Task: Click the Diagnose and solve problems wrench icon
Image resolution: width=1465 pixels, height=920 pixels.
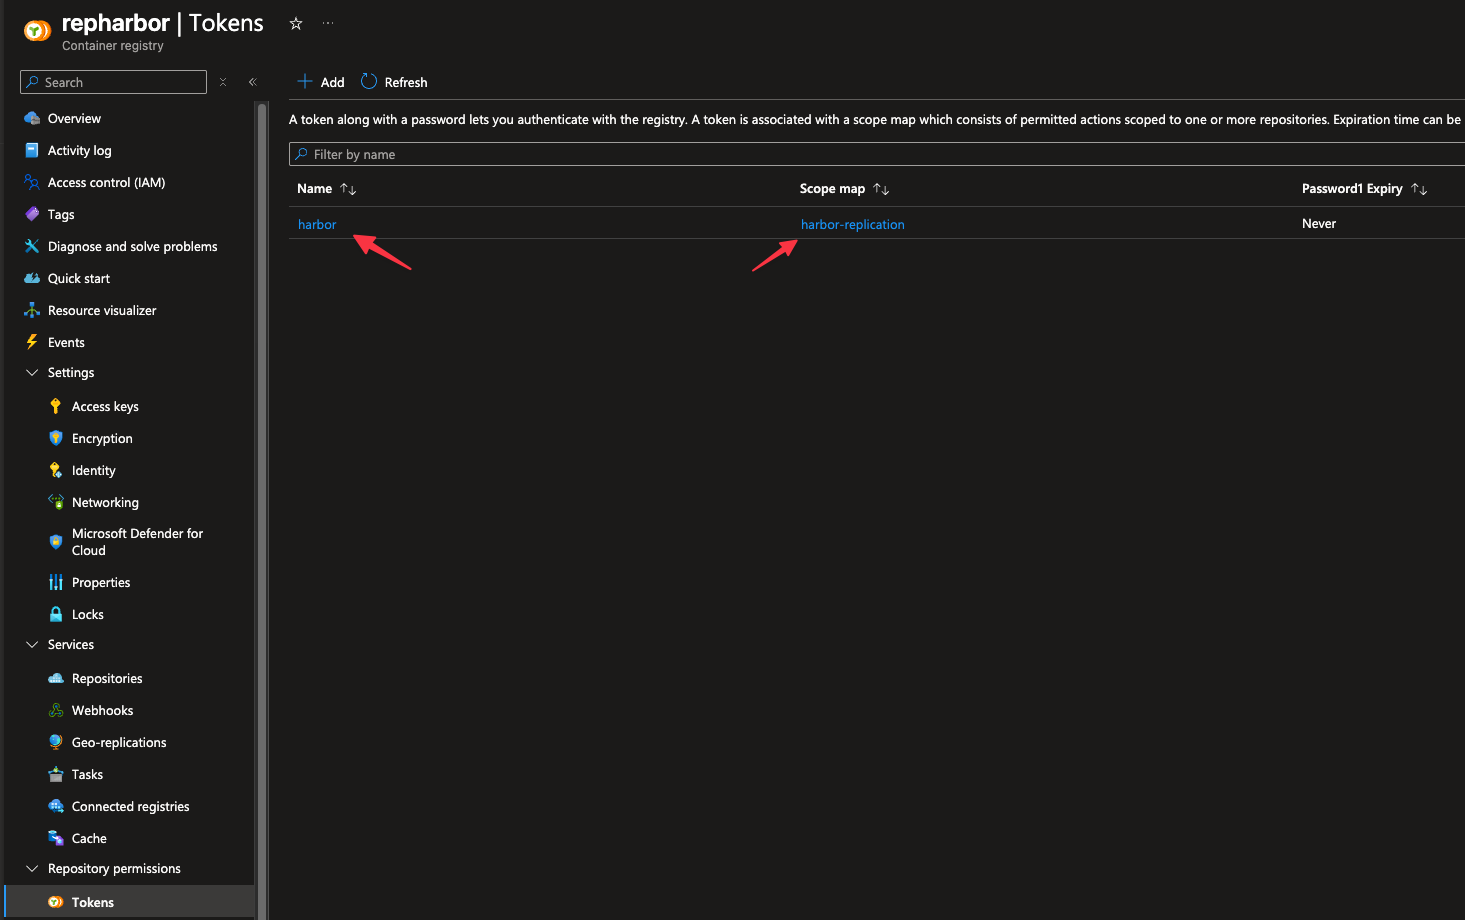Action: click(x=32, y=246)
